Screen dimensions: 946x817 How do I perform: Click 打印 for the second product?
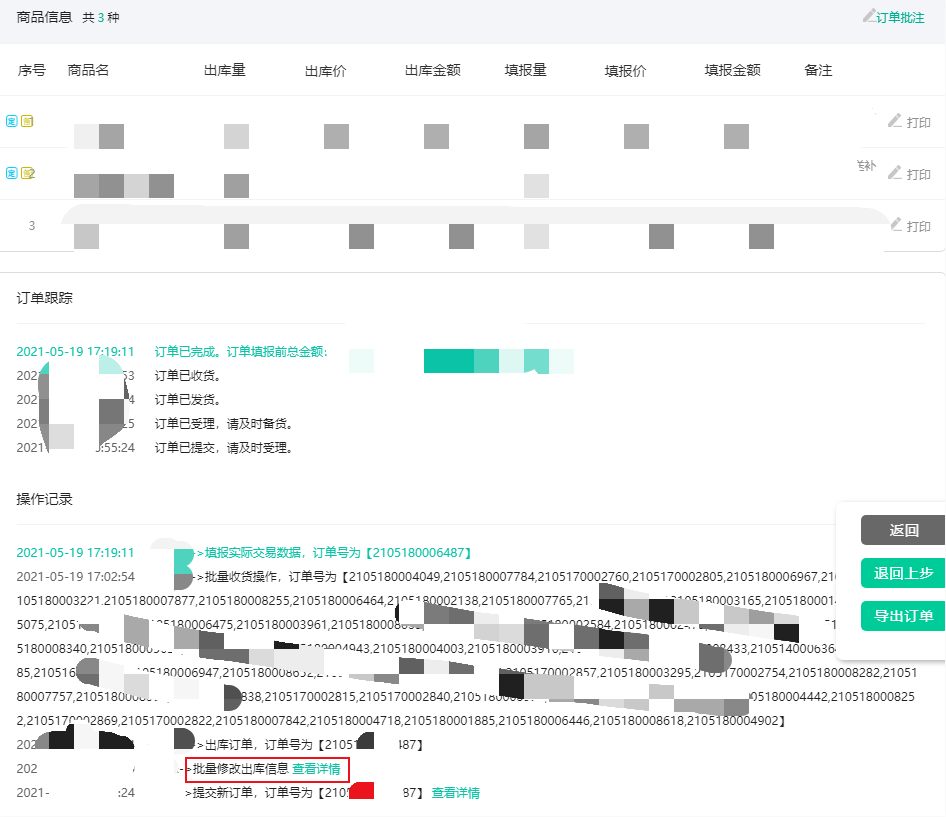pos(918,172)
